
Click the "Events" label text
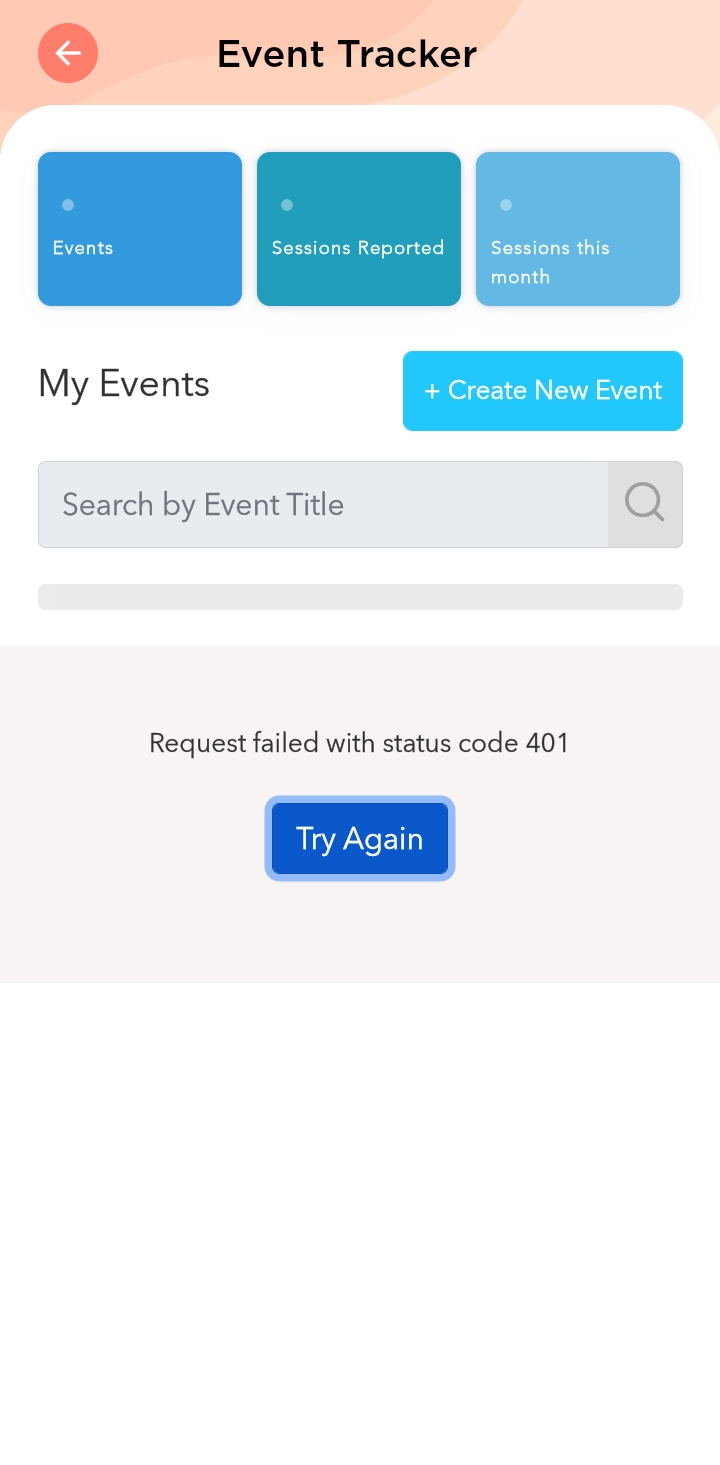83,248
